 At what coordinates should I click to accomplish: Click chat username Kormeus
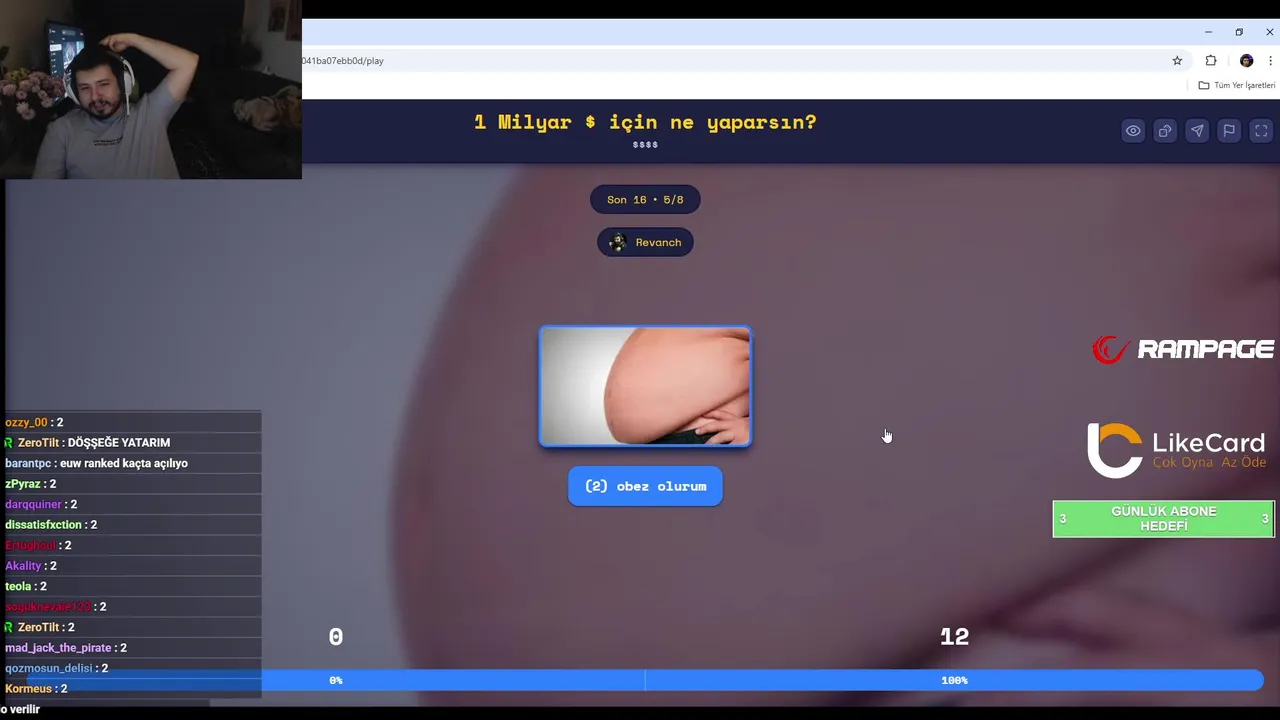coord(28,689)
